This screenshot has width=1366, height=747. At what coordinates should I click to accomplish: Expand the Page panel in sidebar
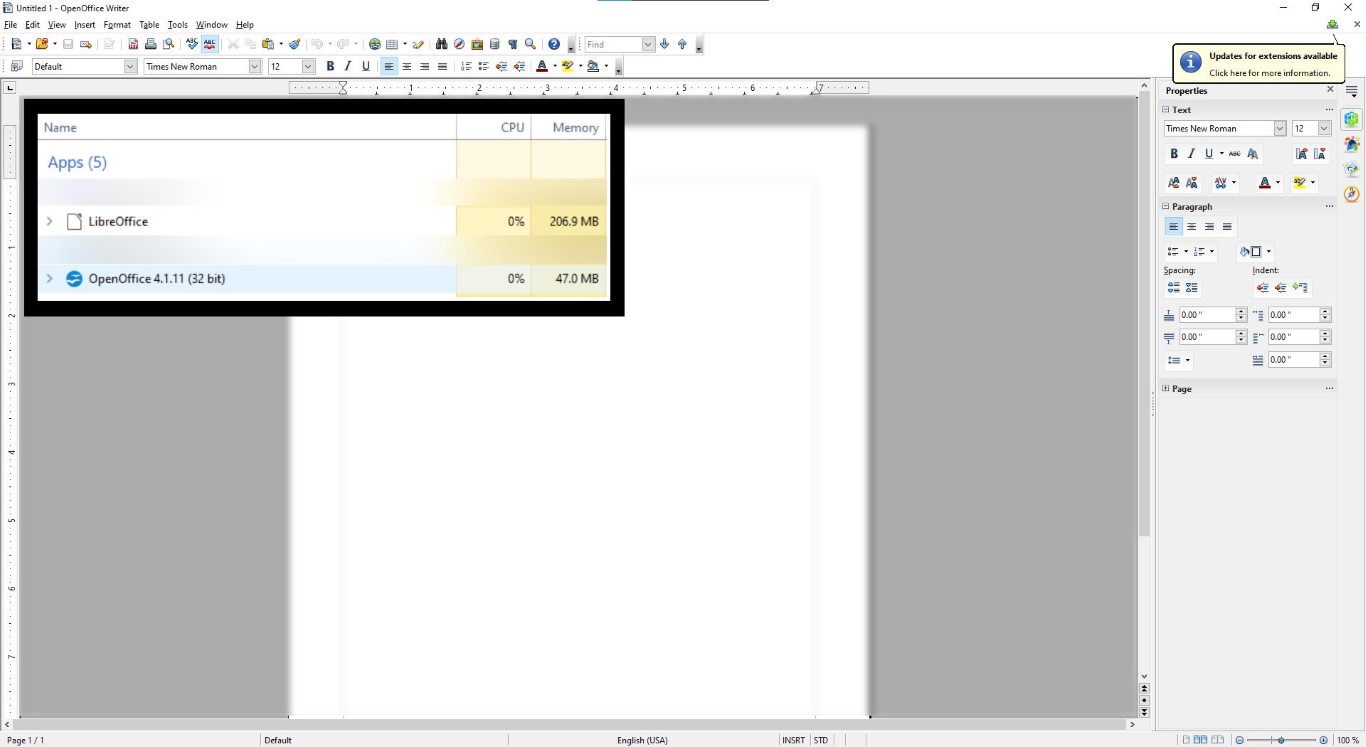[x=1165, y=389]
